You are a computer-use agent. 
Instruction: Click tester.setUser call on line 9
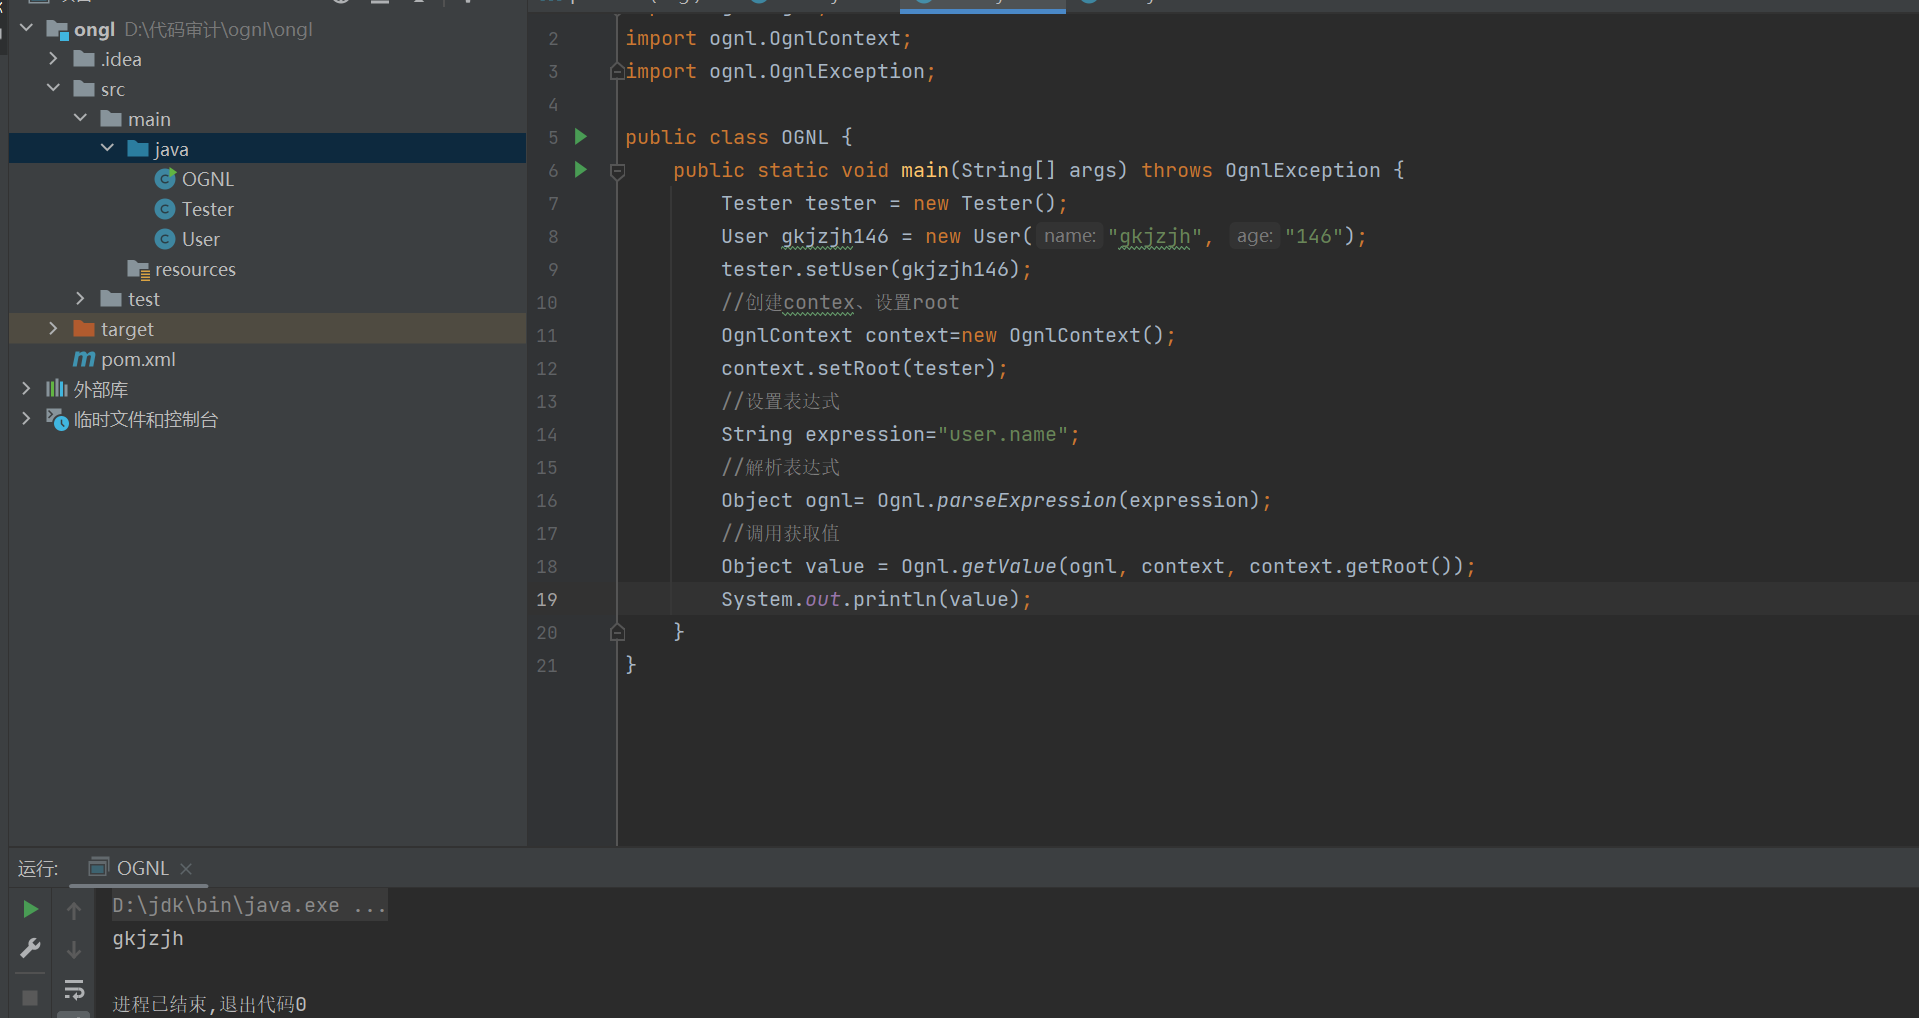[x=876, y=269]
